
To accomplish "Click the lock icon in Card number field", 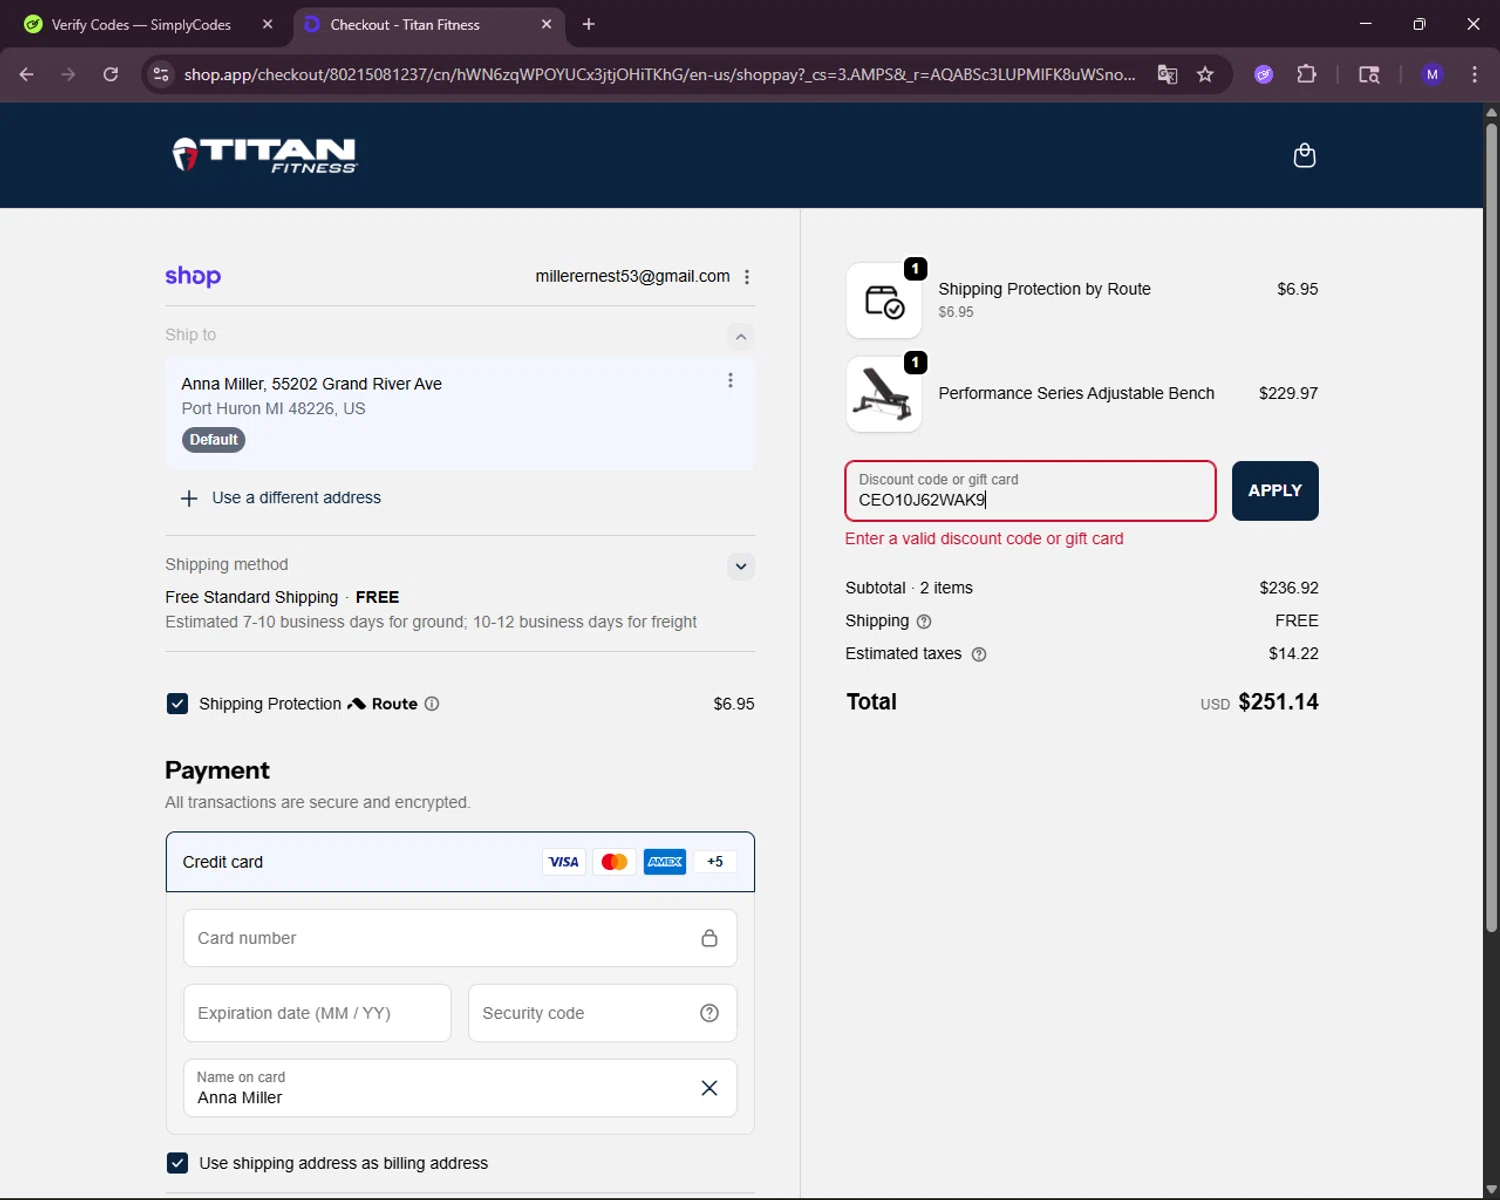I will click(709, 938).
